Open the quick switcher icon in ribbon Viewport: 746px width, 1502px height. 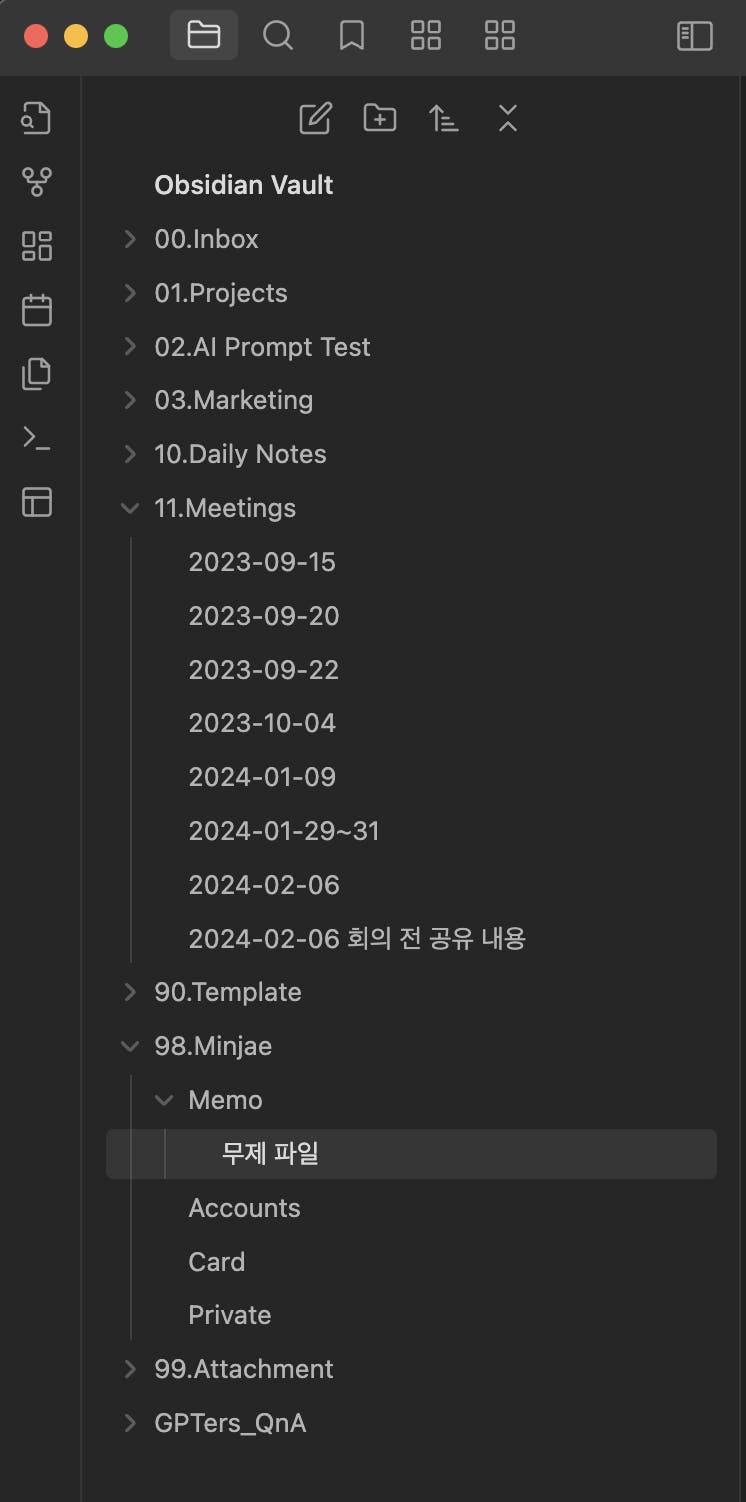point(36,118)
